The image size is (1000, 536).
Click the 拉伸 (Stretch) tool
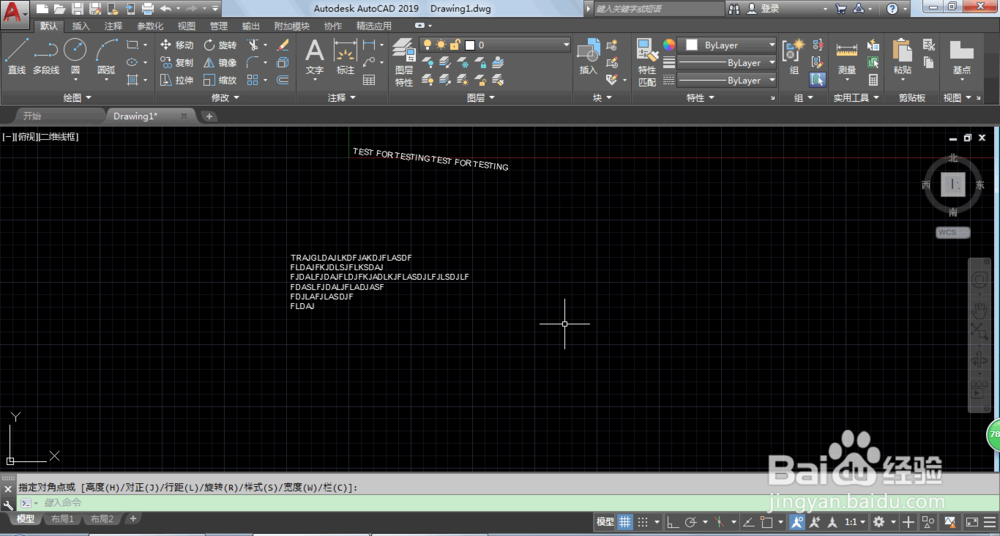(x=177, y=80)
